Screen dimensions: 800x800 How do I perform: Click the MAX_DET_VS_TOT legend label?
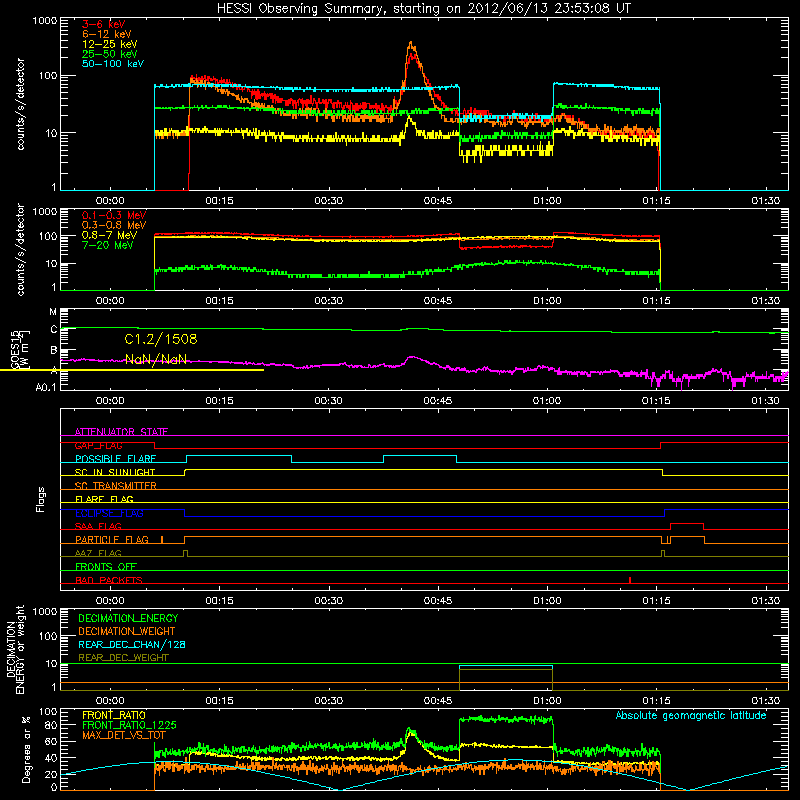pos(124,735)
